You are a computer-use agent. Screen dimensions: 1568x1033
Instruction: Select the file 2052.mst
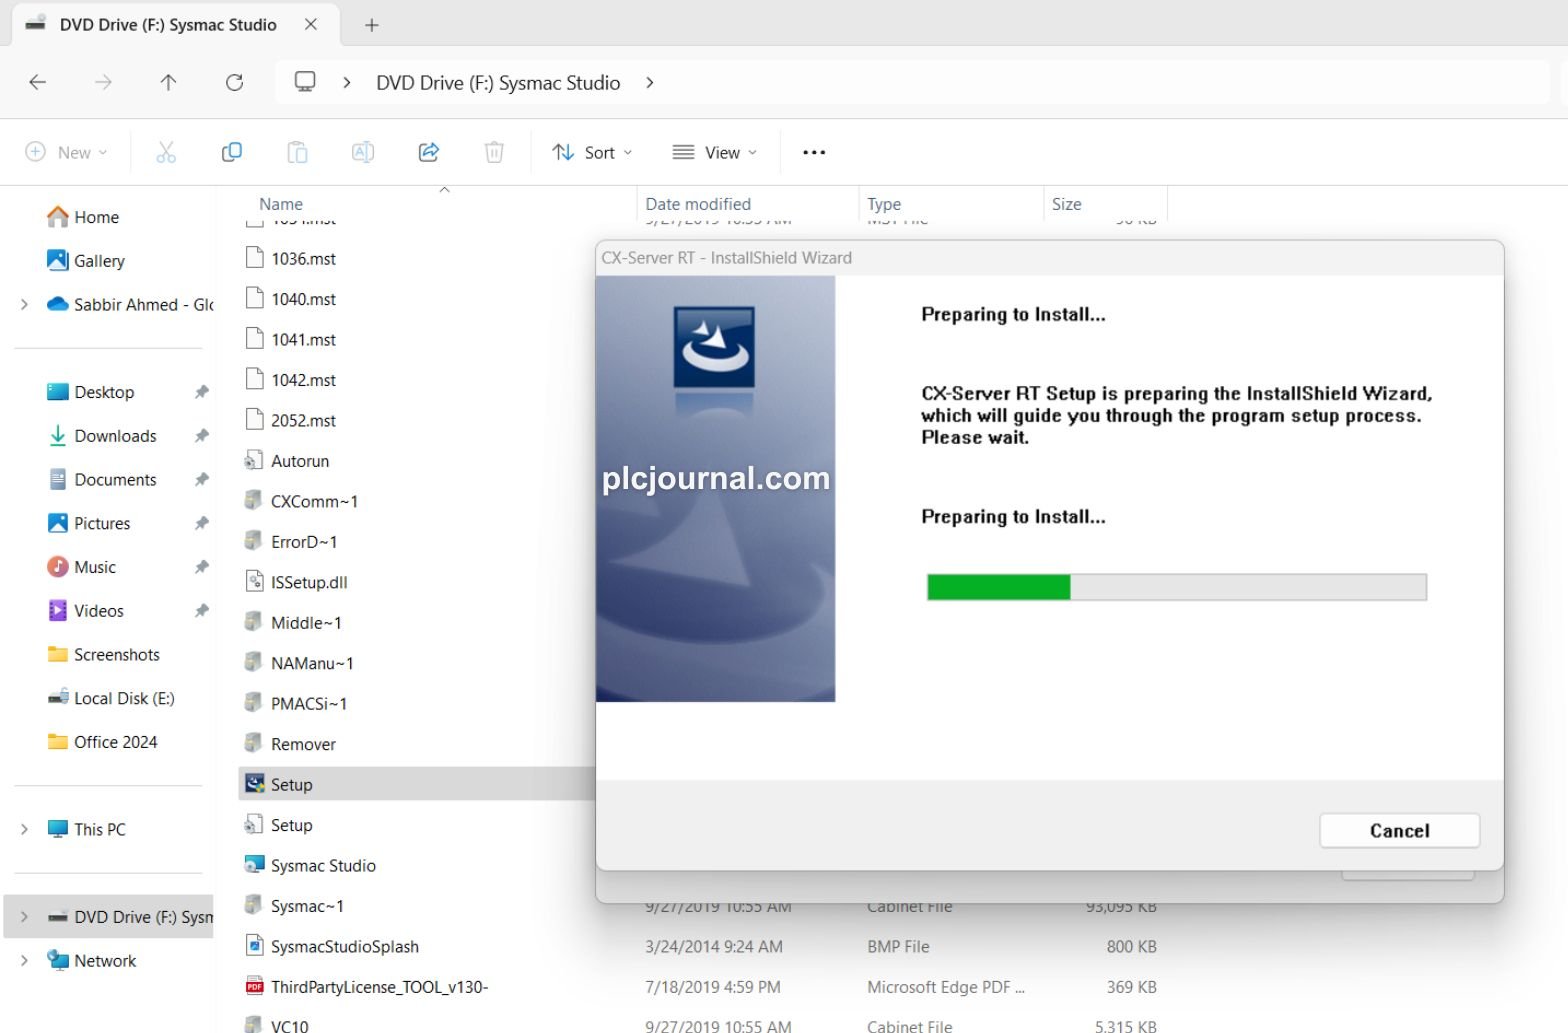[x=303, y=421]
